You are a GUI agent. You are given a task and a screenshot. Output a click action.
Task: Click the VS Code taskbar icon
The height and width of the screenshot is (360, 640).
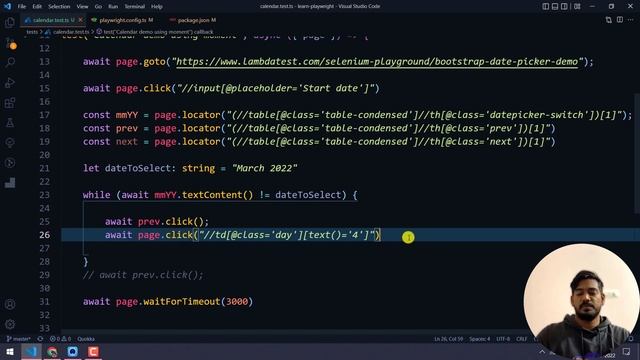(31, 351)
